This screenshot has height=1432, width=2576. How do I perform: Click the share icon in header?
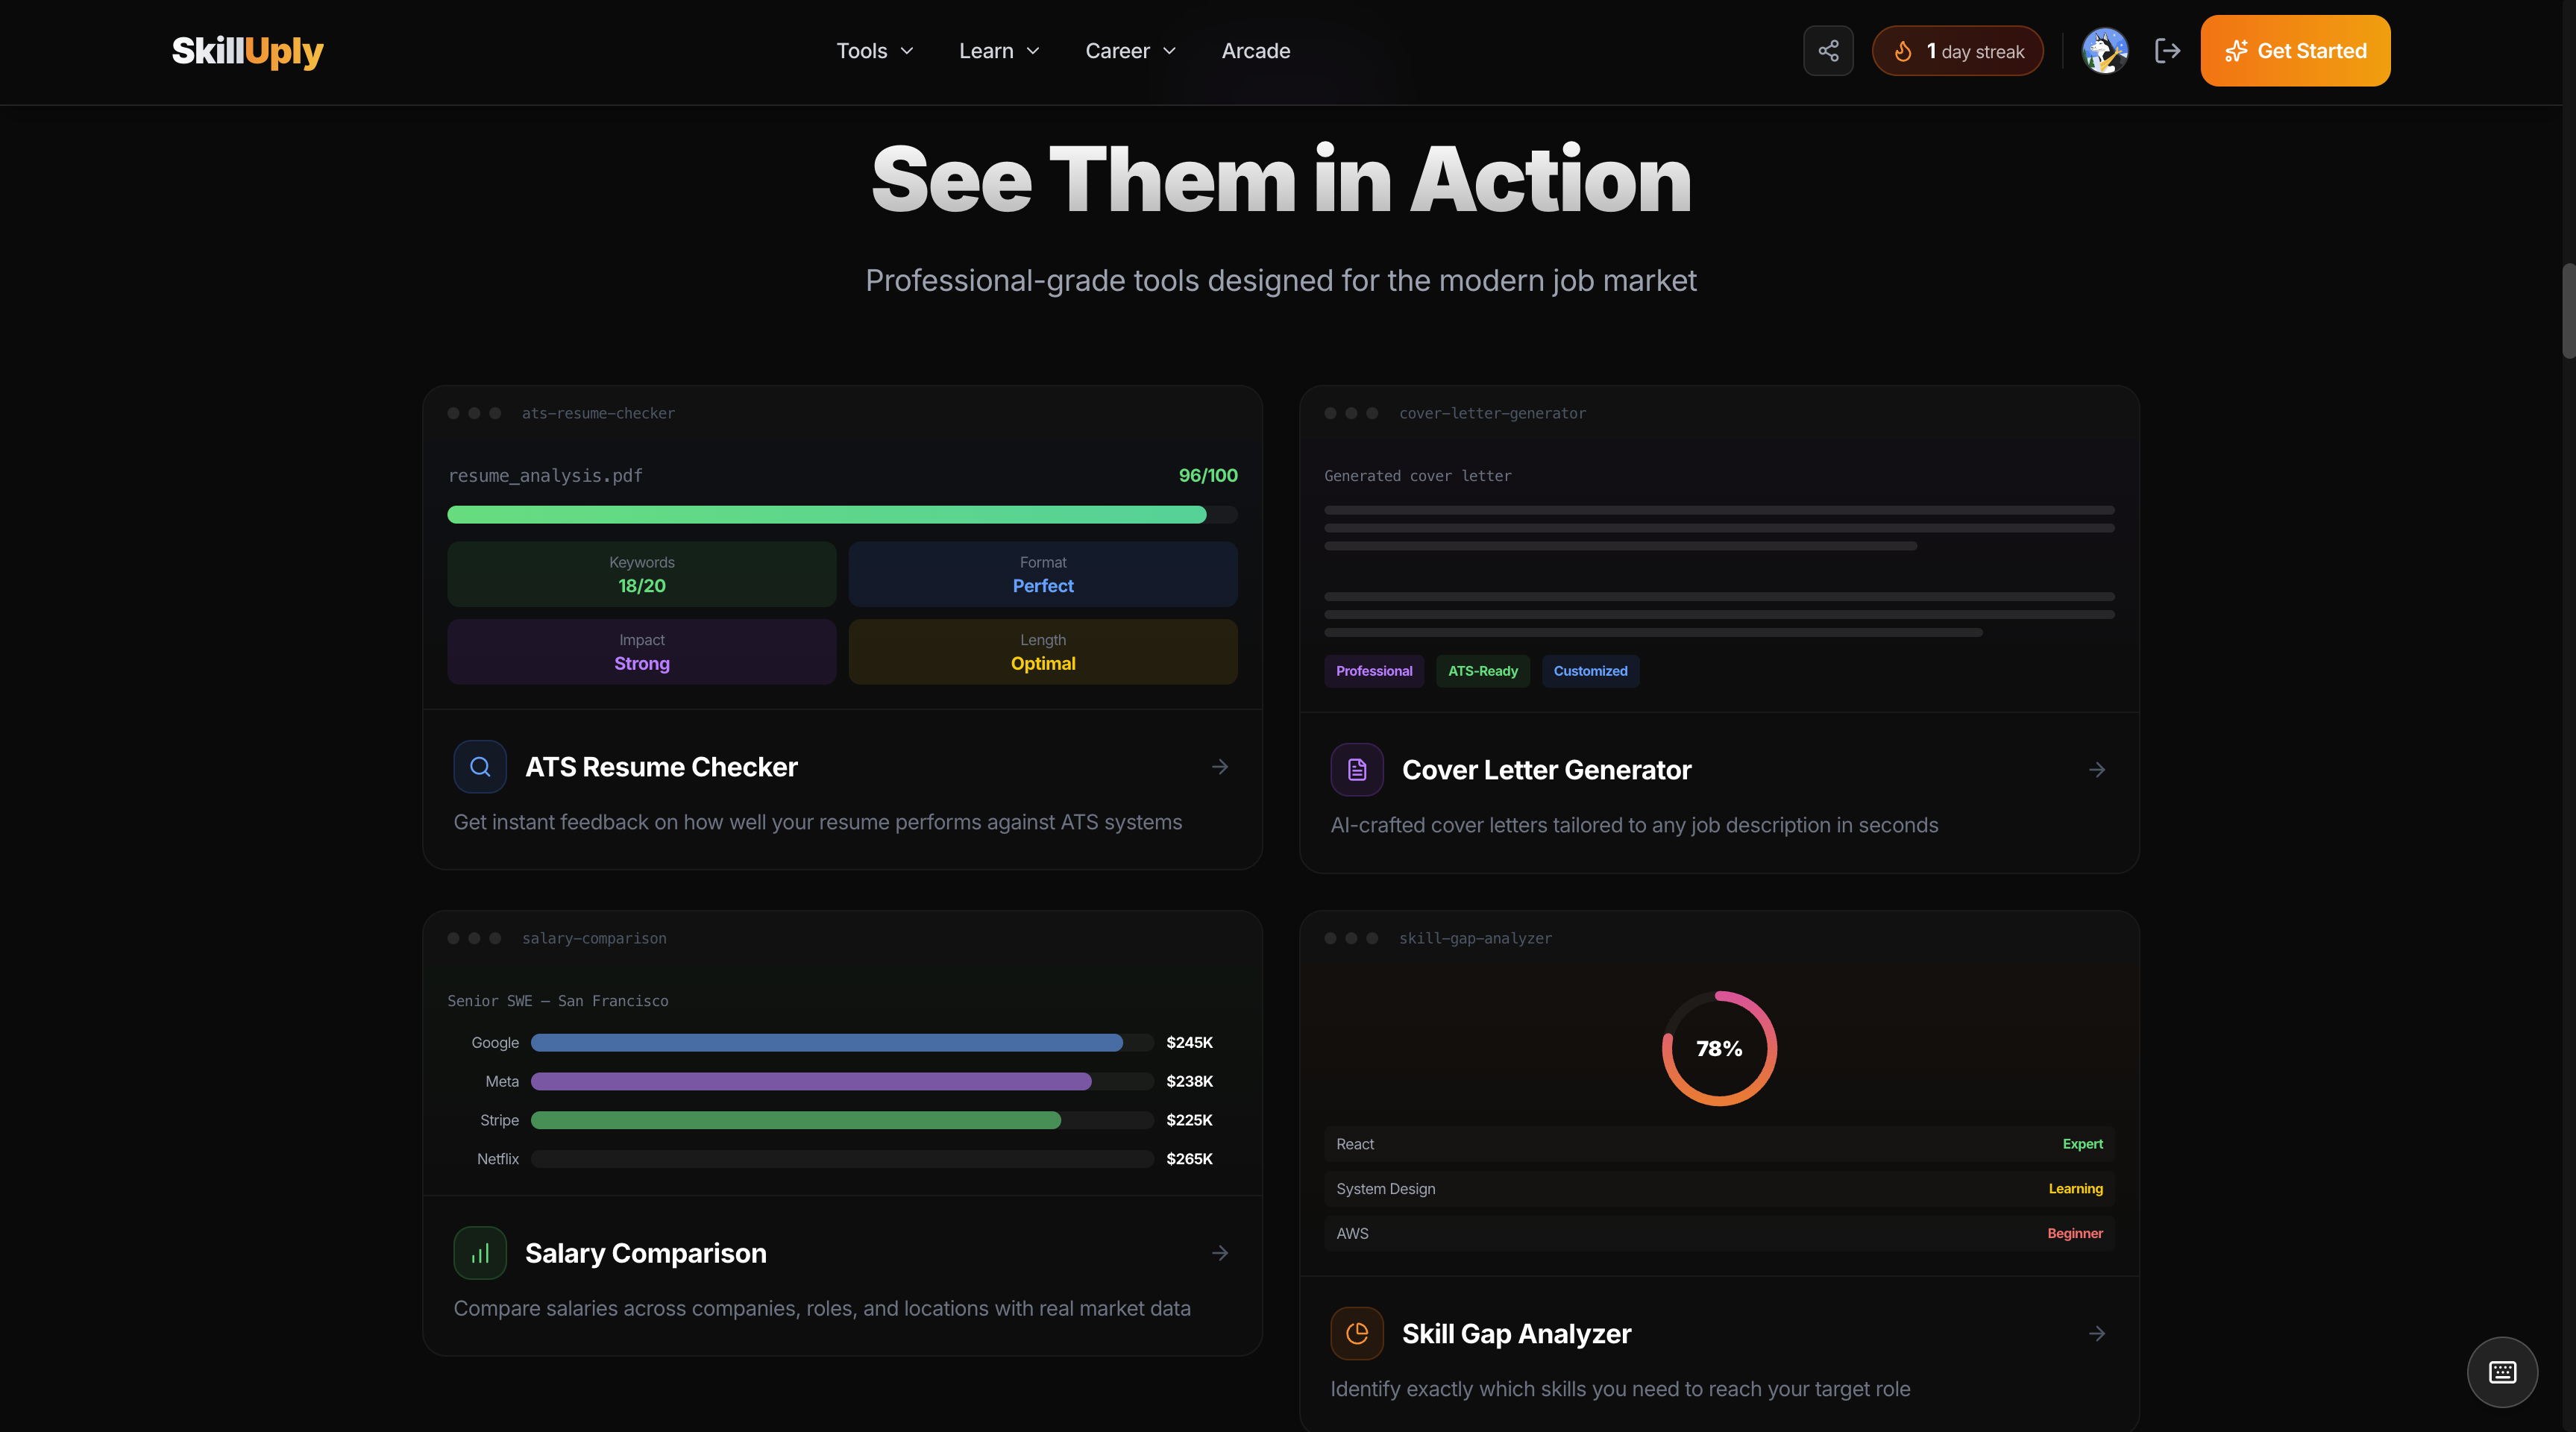(x=1828, y=51)
